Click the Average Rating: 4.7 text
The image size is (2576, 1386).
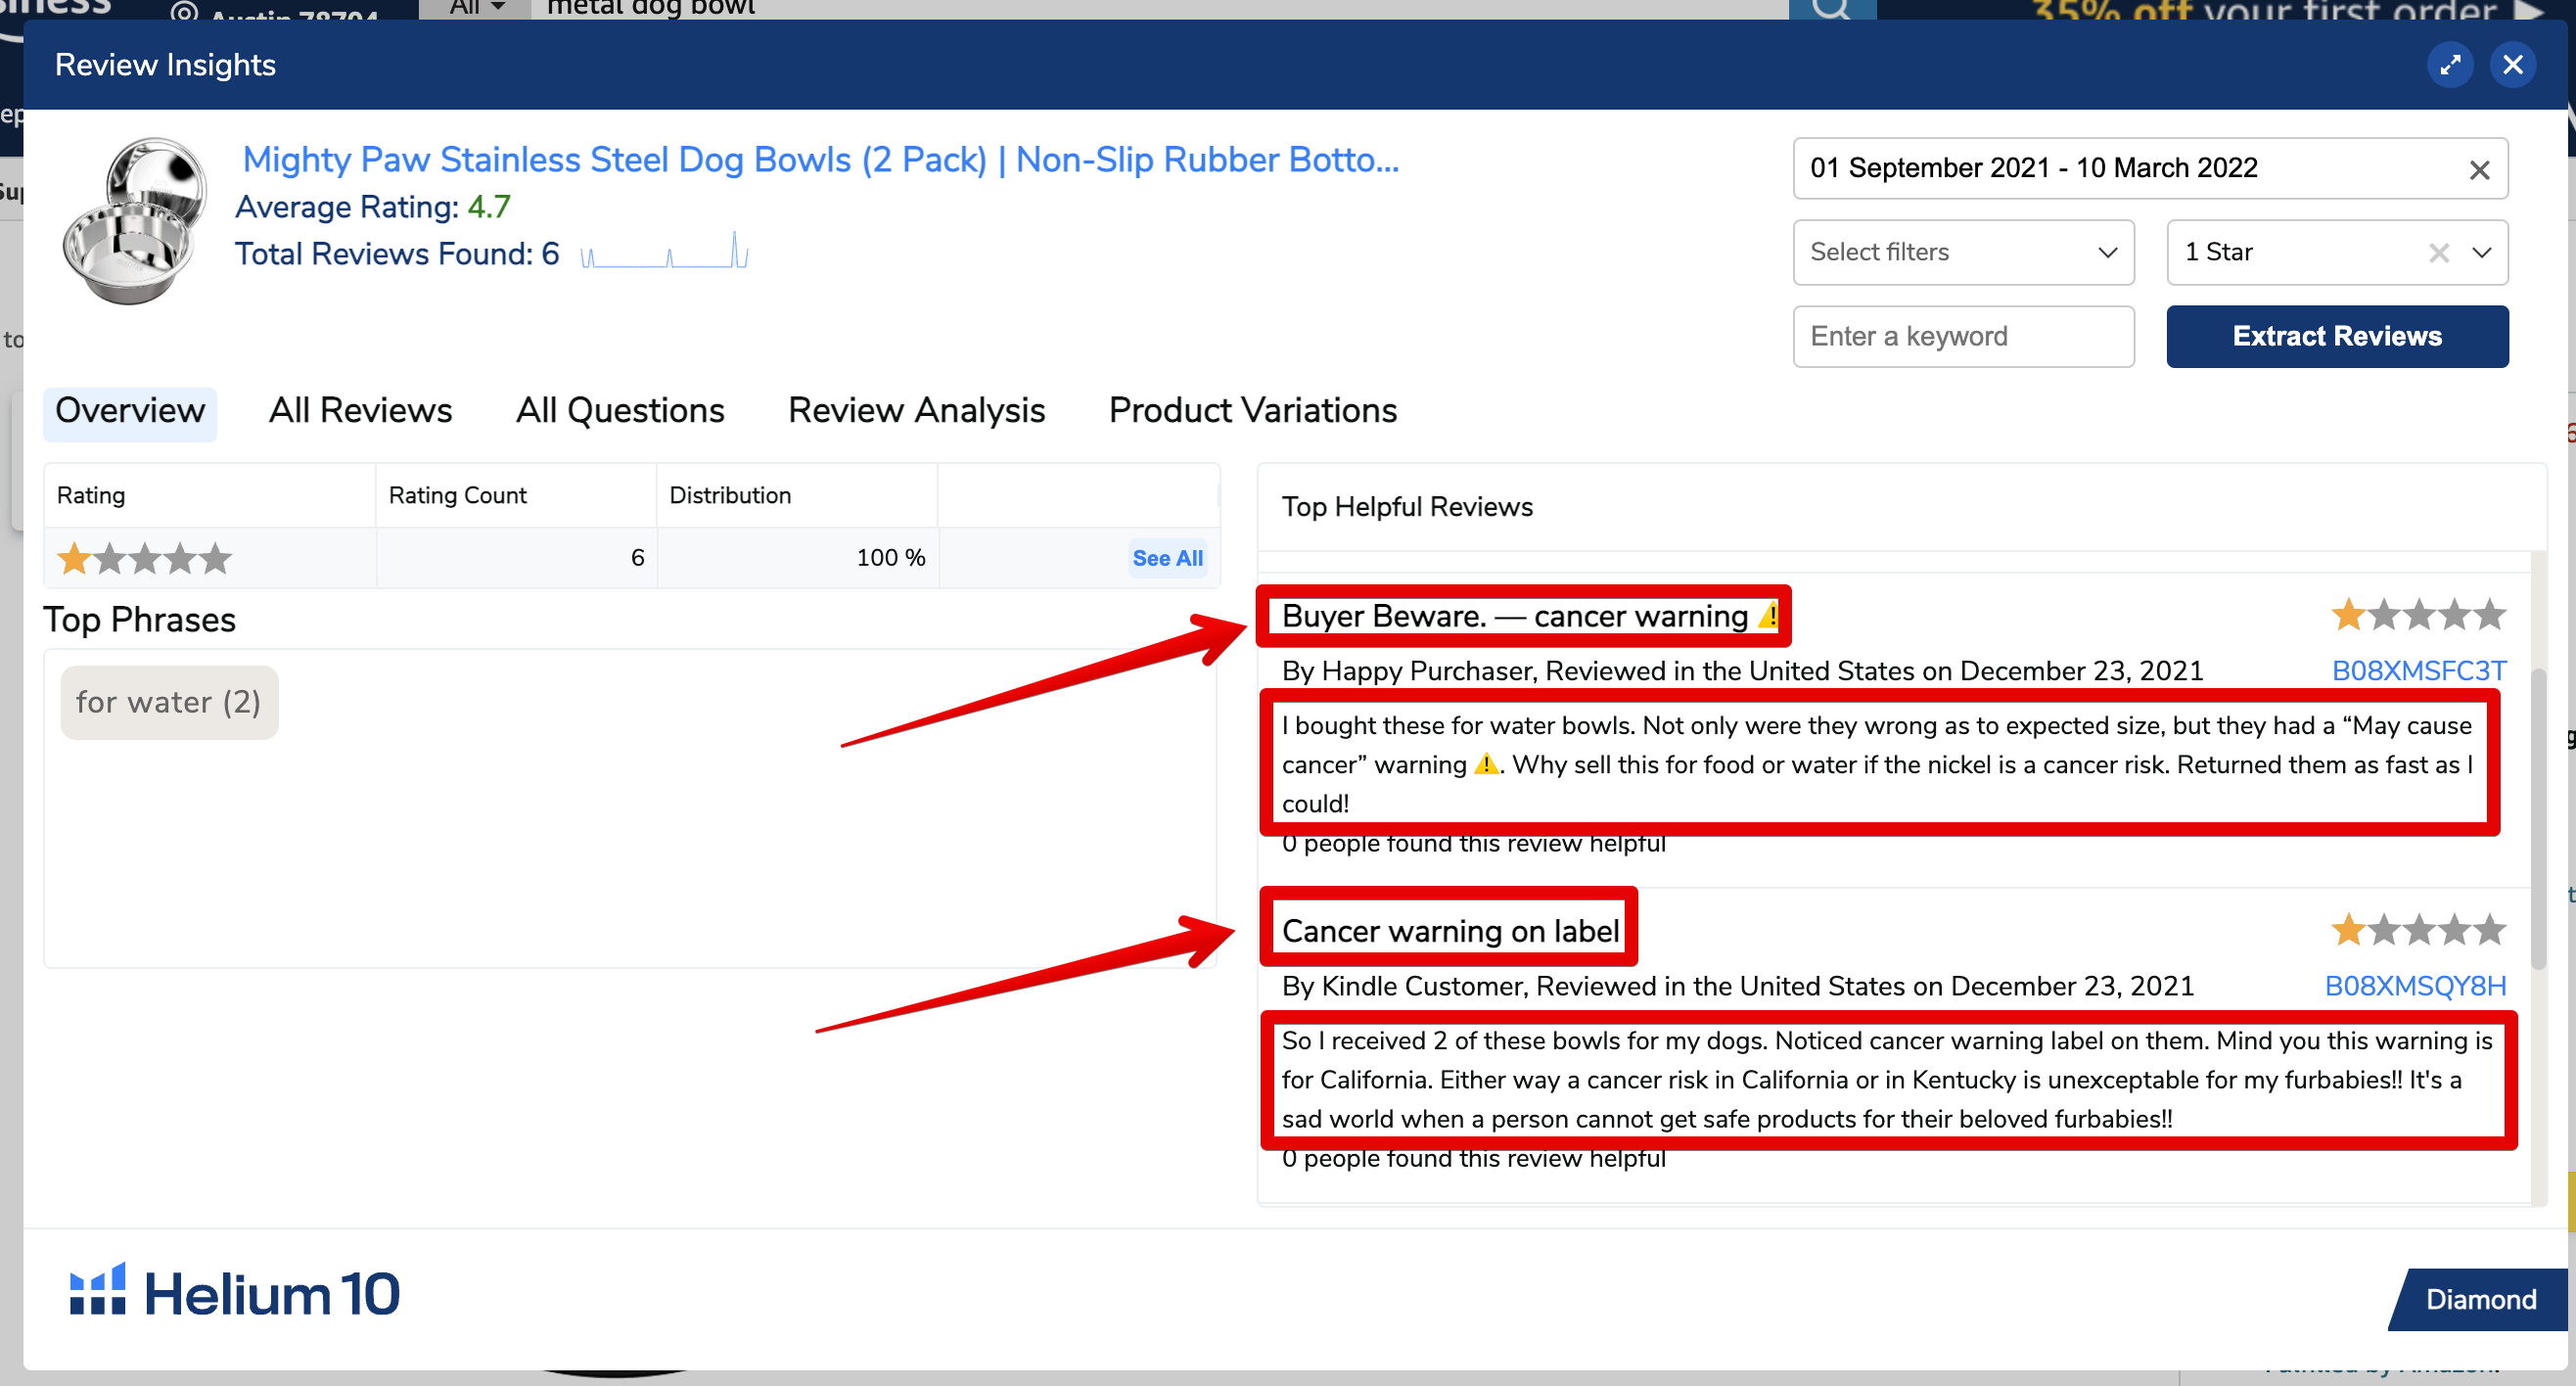[x=373, y=207]
